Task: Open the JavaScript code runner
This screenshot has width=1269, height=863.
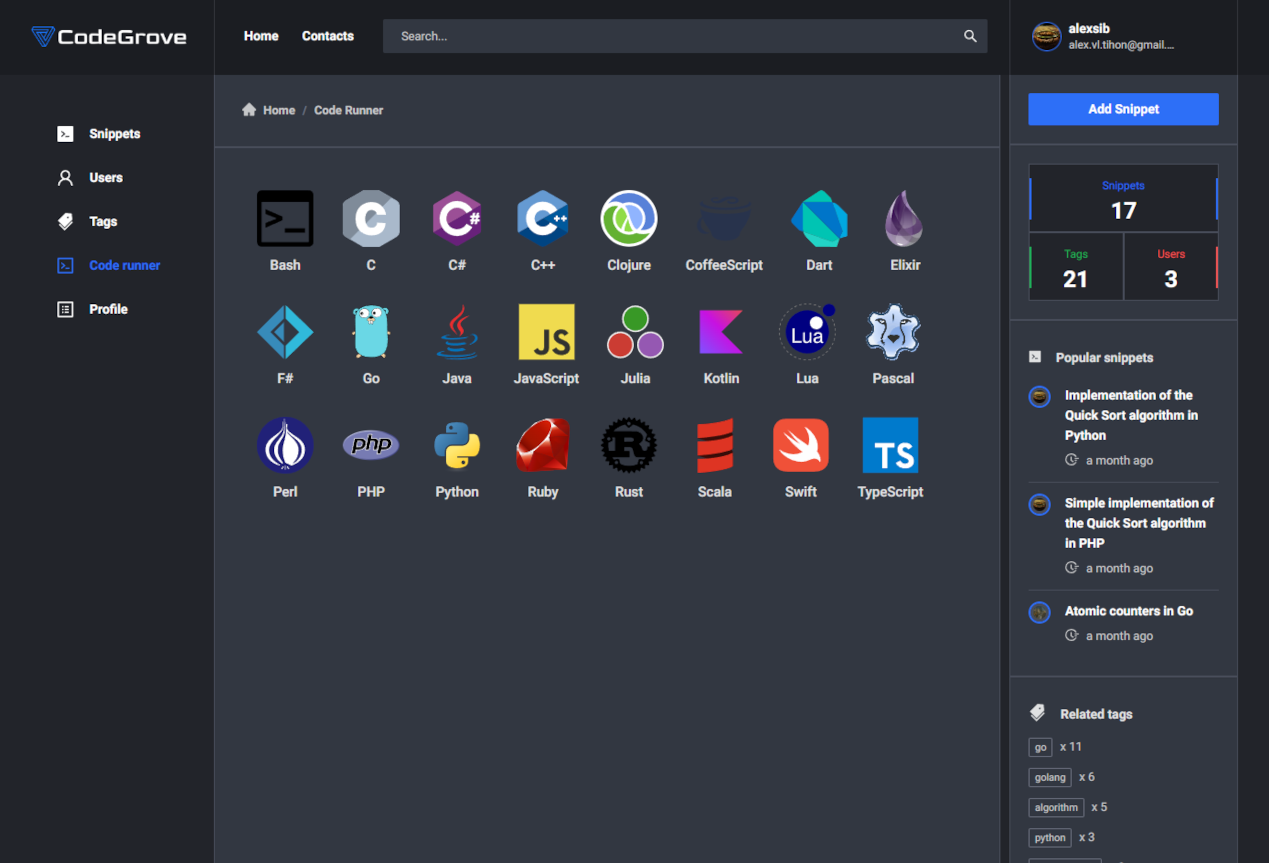Action: [546, 332]
